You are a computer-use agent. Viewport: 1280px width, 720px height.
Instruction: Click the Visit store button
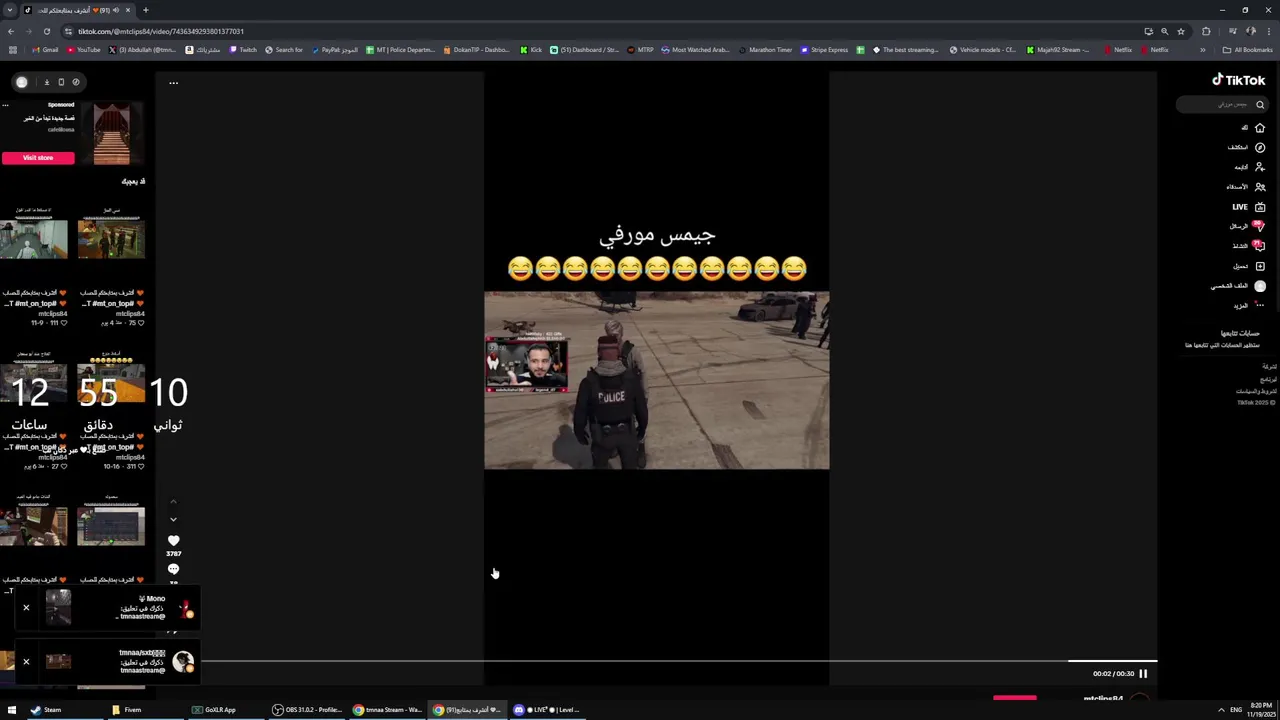(38, 157)
